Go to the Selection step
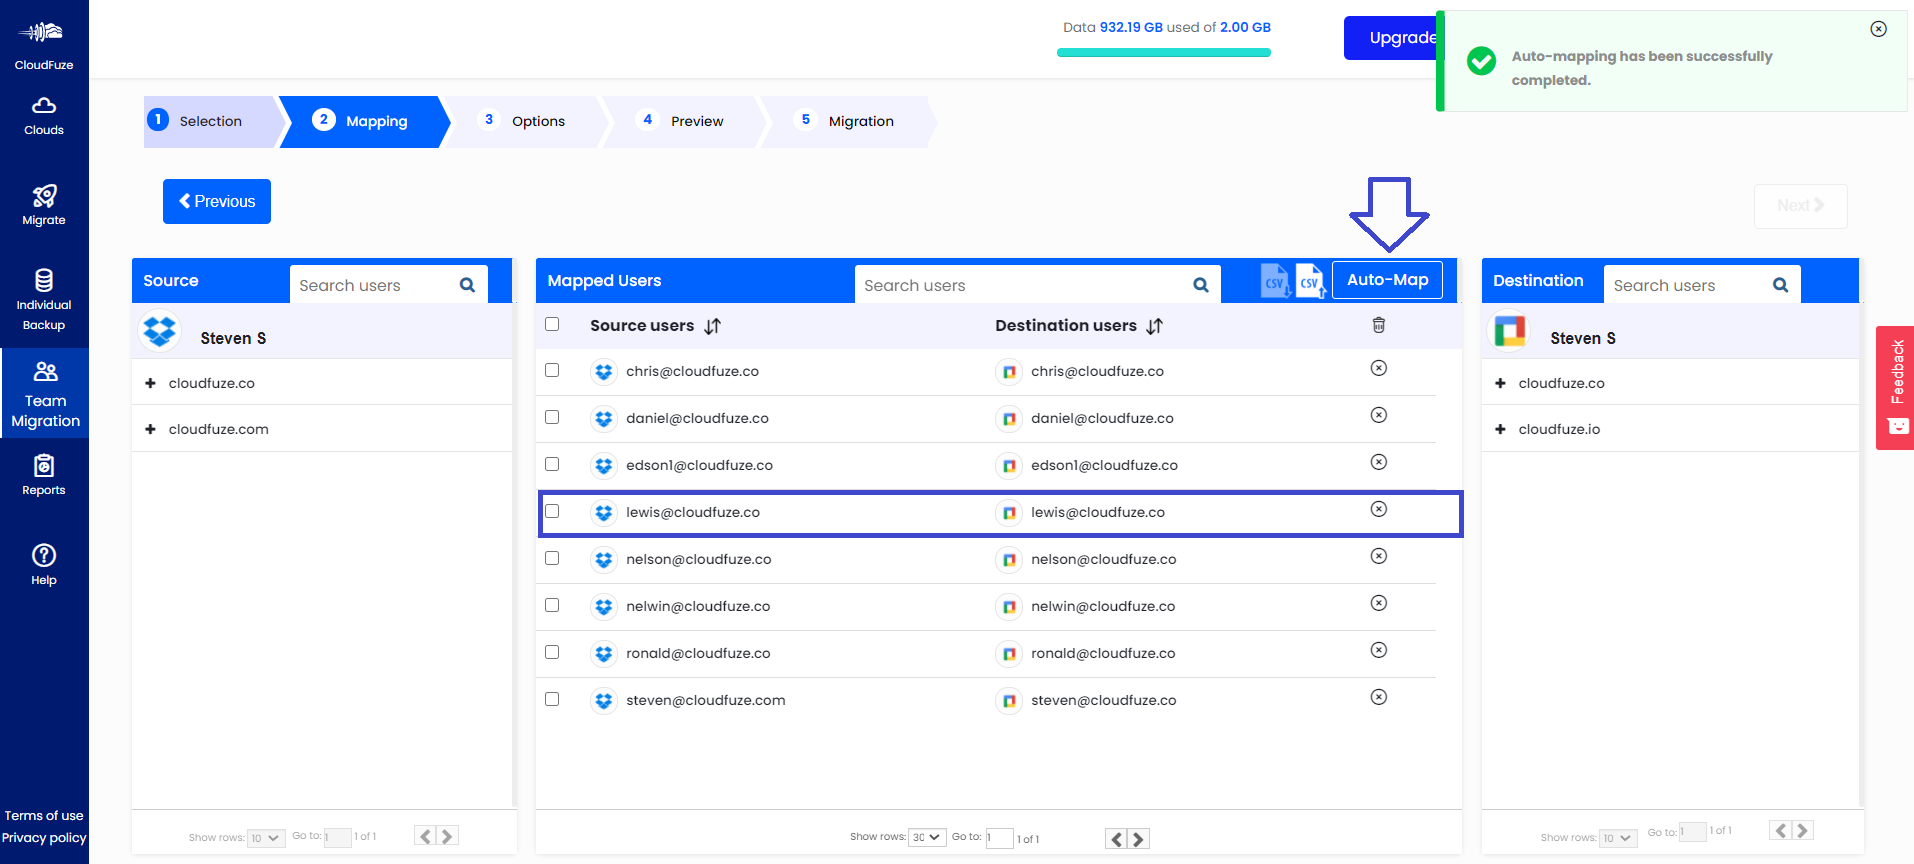This screenshot has height=864, width=1914. 210,121
